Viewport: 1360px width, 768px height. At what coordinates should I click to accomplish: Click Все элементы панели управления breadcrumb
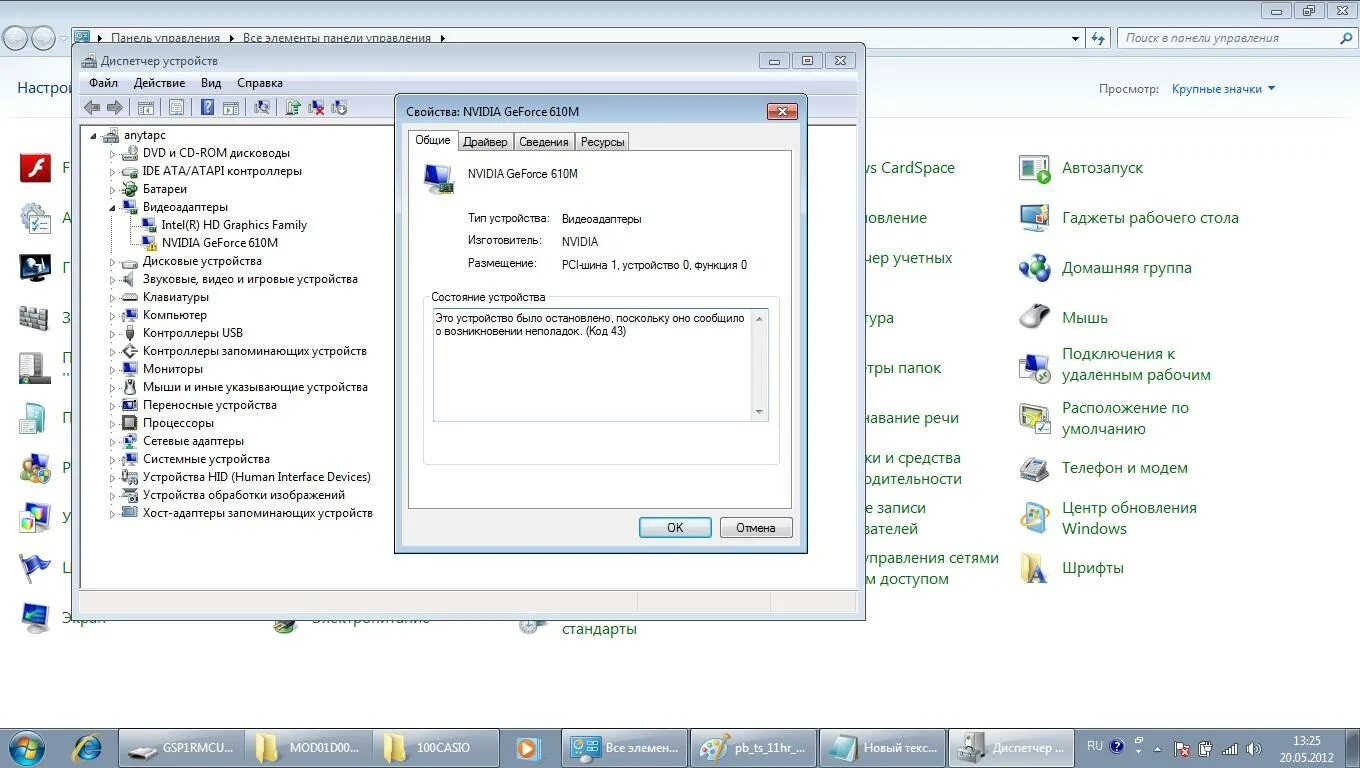pyautogui.click(x=337, y=38)
